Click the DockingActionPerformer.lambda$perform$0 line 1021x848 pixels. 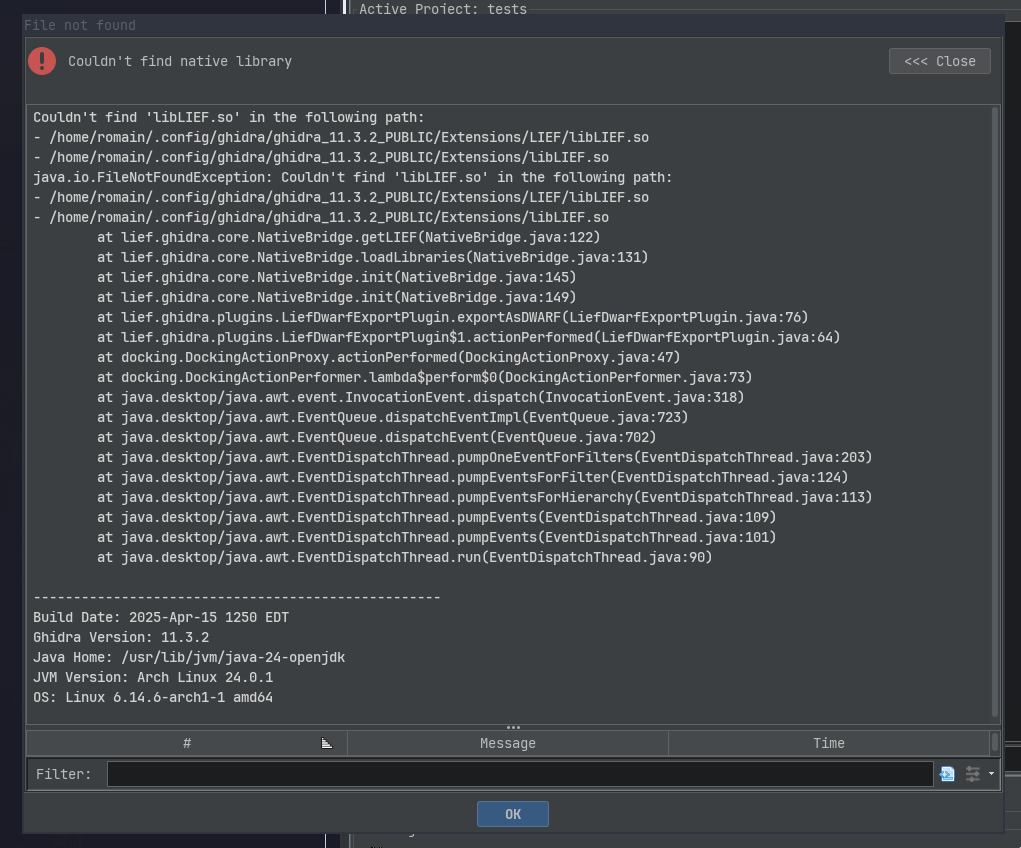(x=425, y=377)
